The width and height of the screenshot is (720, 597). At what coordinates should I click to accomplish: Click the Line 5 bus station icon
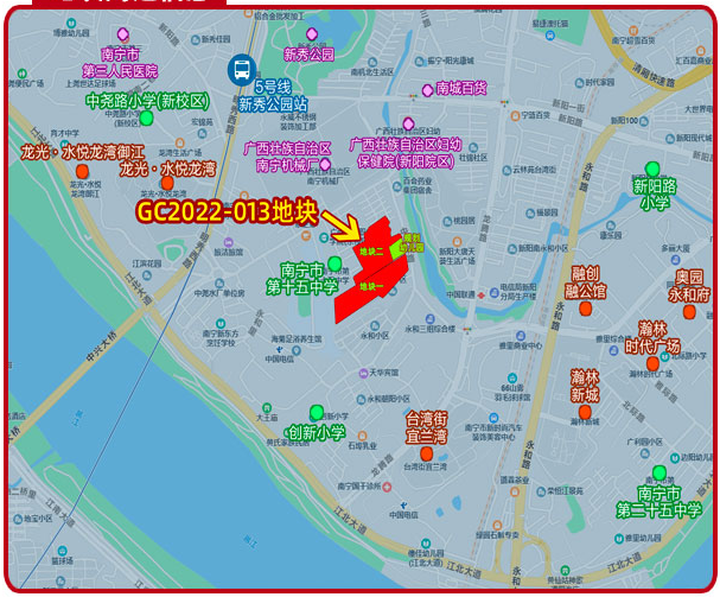point(242,70)
